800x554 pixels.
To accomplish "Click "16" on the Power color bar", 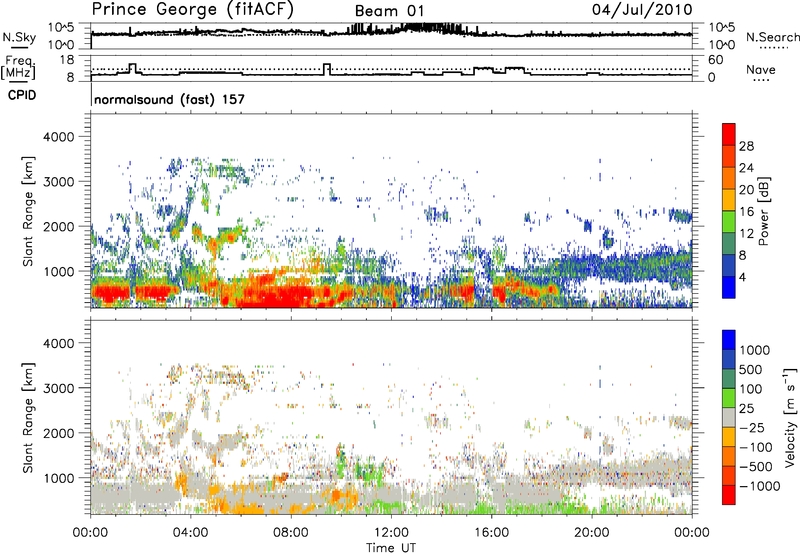I will pyautogui.click(x=746, y=212).
